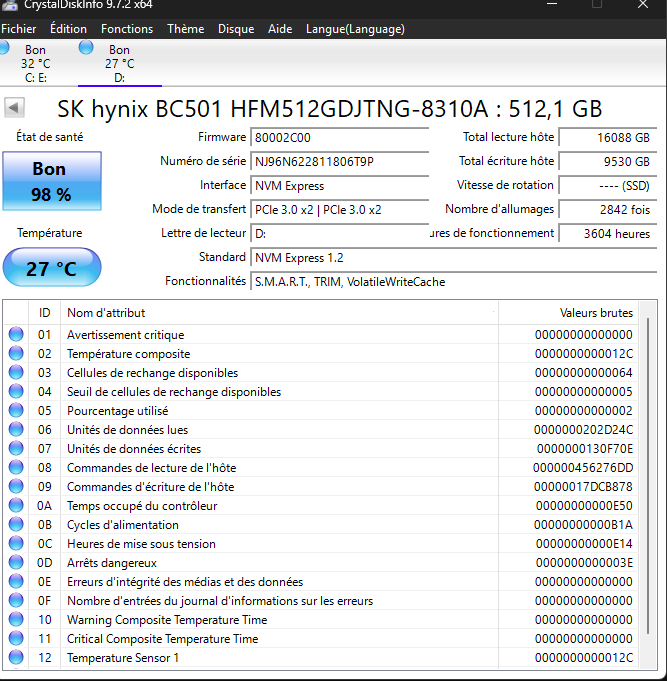The height and width of the screenshot is (681, 667).
Task: Click status orb of Avertissement critique row
Action: tap(16, 335)
